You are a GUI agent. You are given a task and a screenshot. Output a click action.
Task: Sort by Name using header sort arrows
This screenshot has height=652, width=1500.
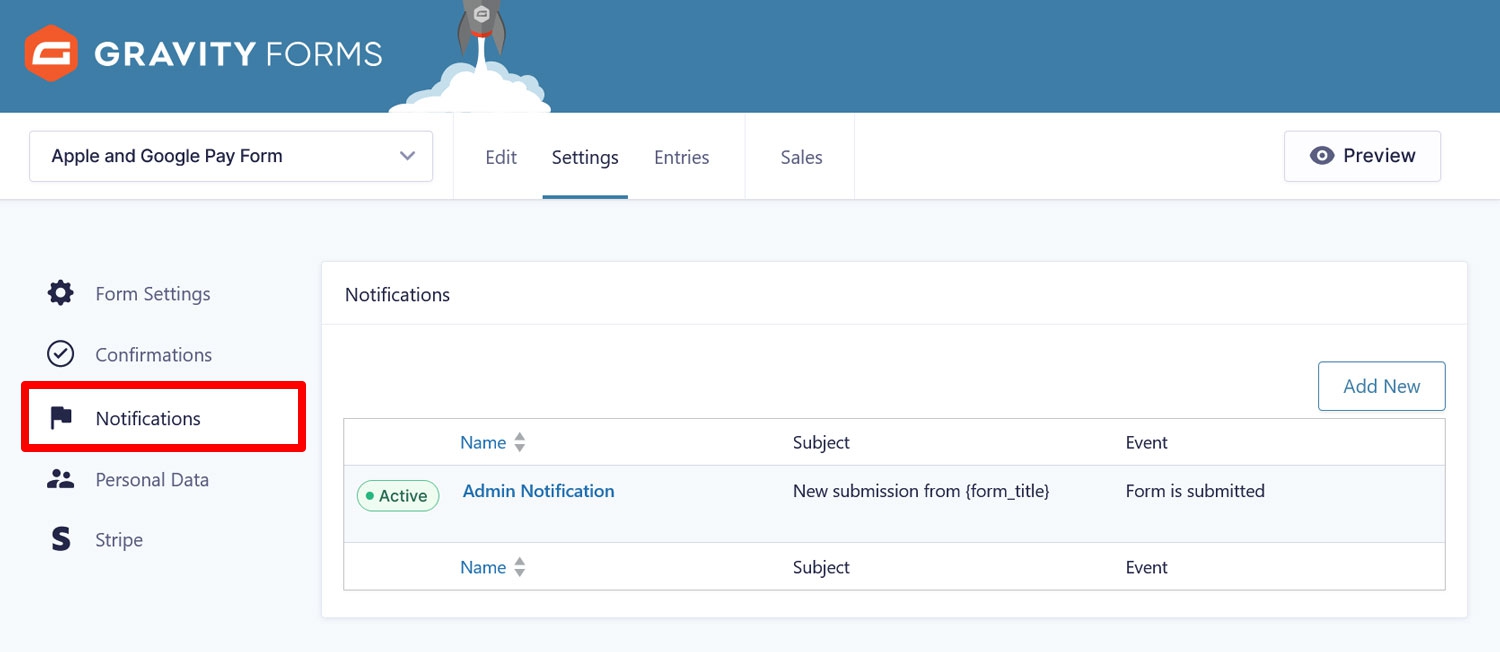point(519,442)
